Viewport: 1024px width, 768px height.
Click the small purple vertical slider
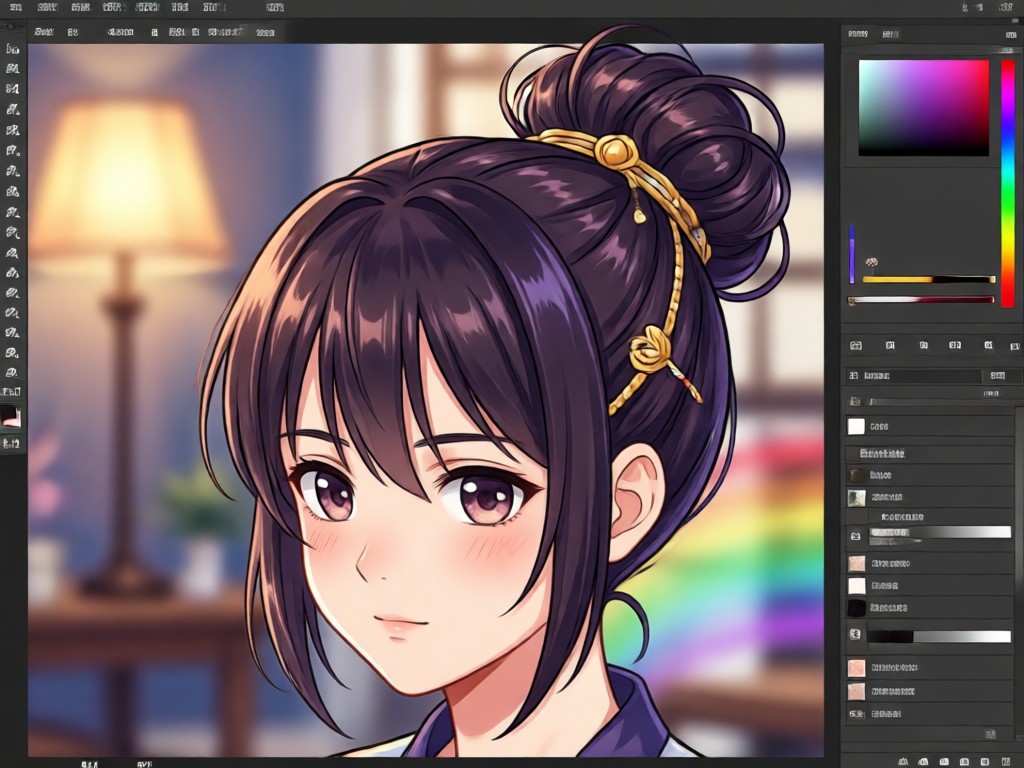click(852, 254)
